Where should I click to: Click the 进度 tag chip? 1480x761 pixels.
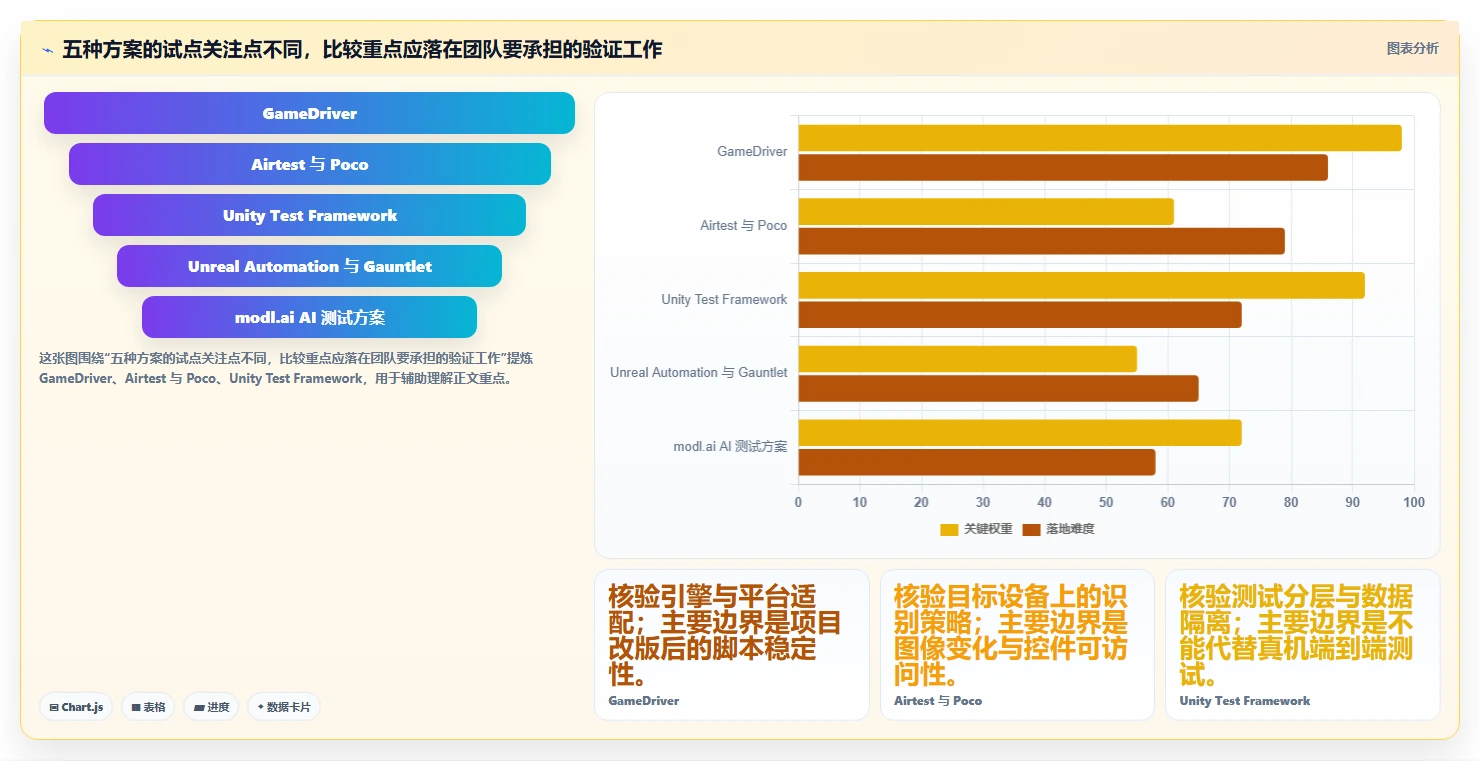click(211, 707)
